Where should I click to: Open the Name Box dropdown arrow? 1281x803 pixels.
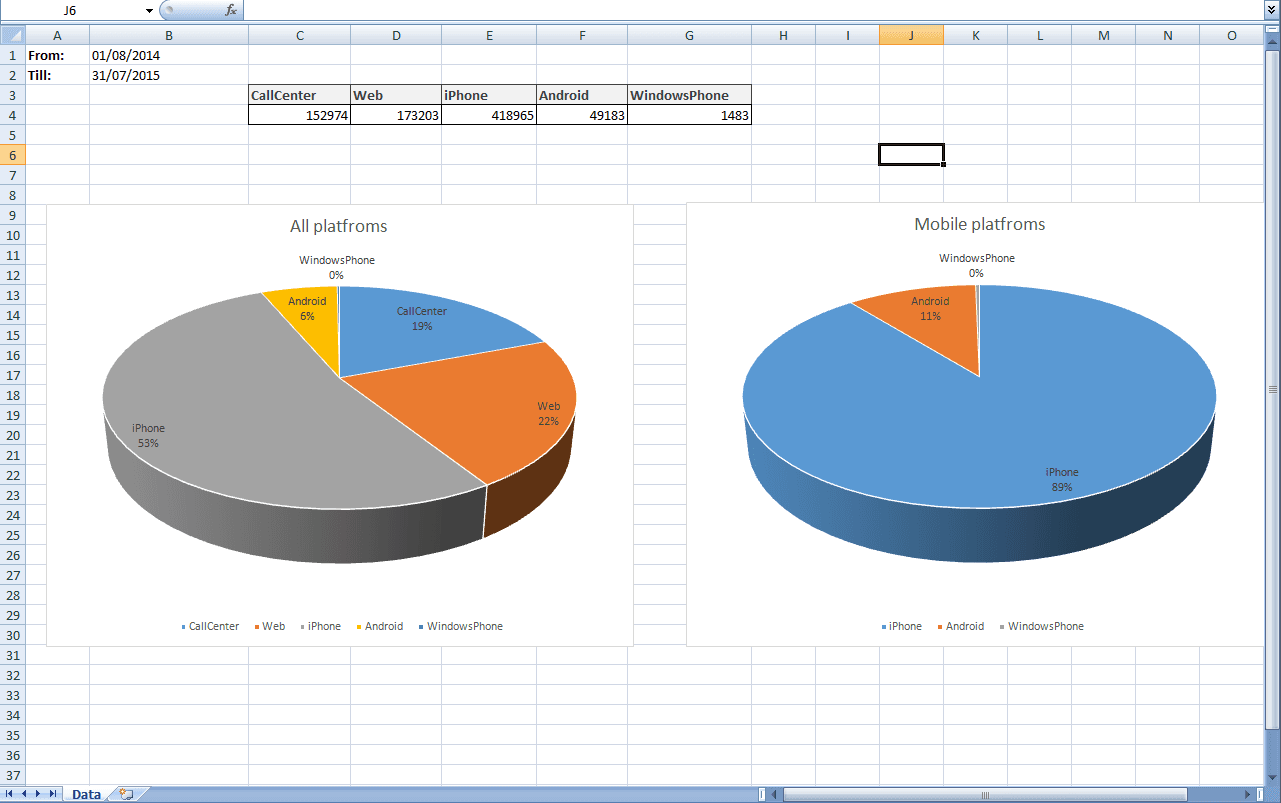pyautogui.click(x=149, y=10)
